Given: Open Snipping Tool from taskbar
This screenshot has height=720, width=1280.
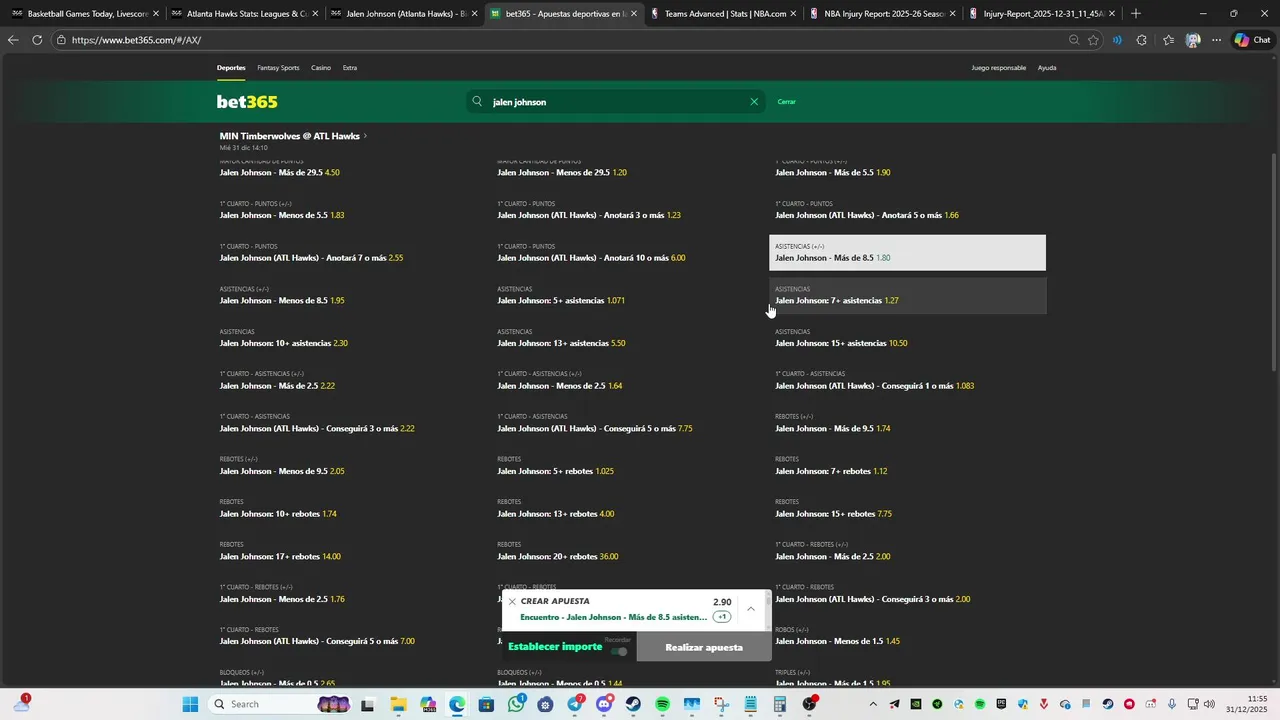Looking at the screenshot, I should point(721,704).
